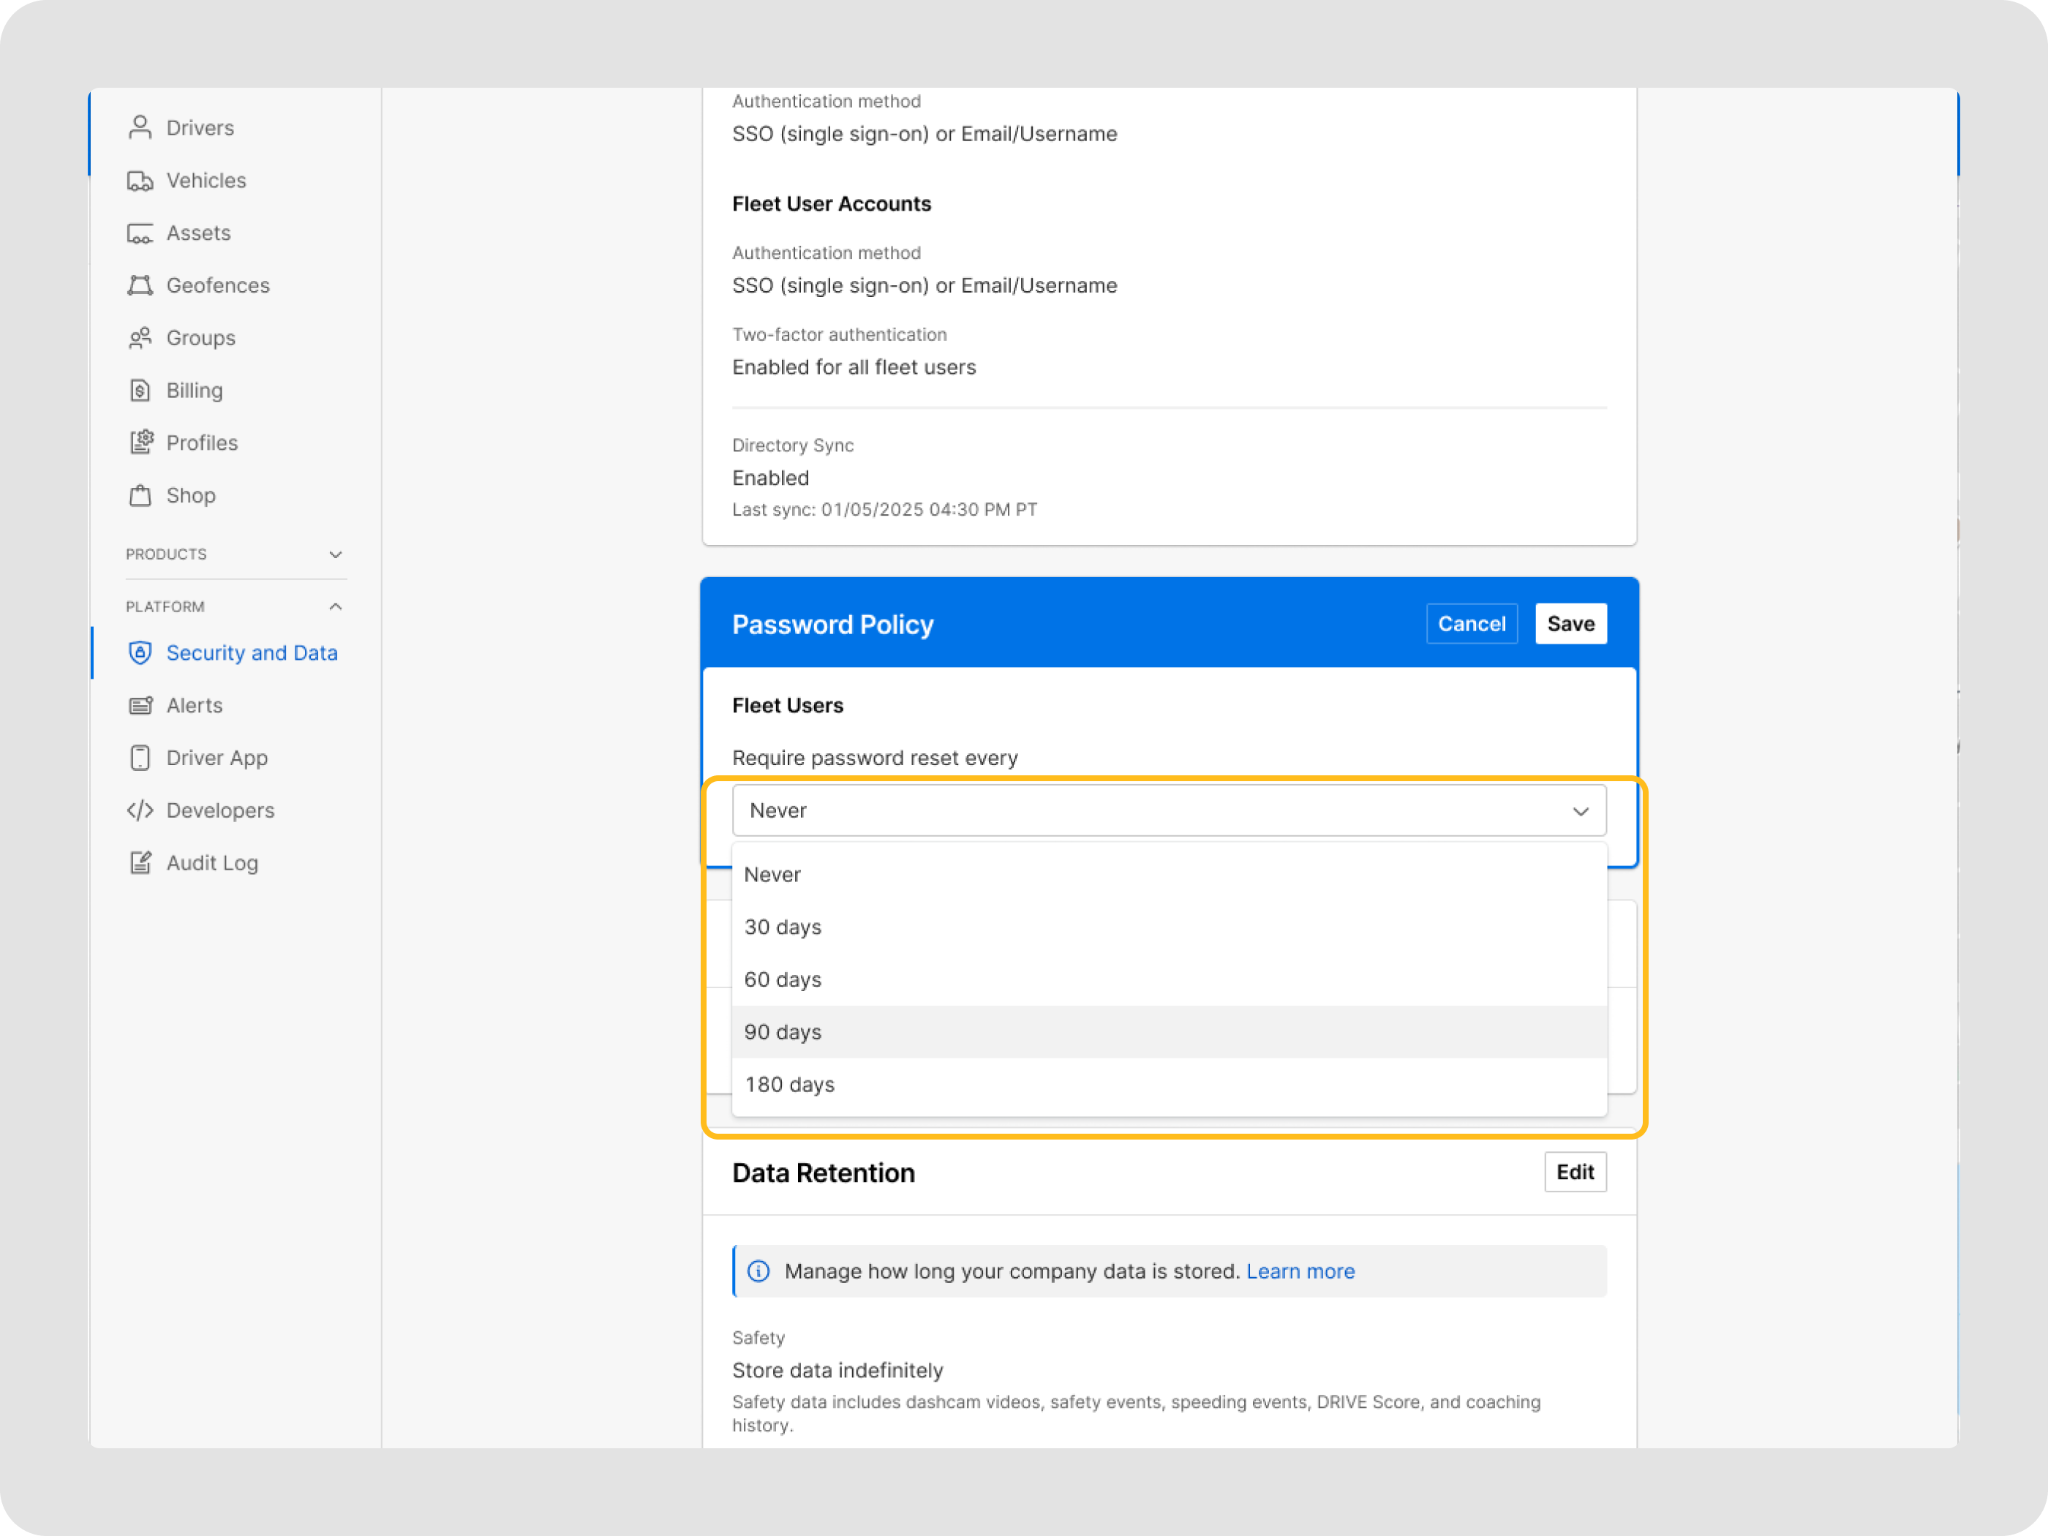This screenshot has width=2048, height=1536.
Task: Open the Profiles sidebar item
Action: pos(202,443)
